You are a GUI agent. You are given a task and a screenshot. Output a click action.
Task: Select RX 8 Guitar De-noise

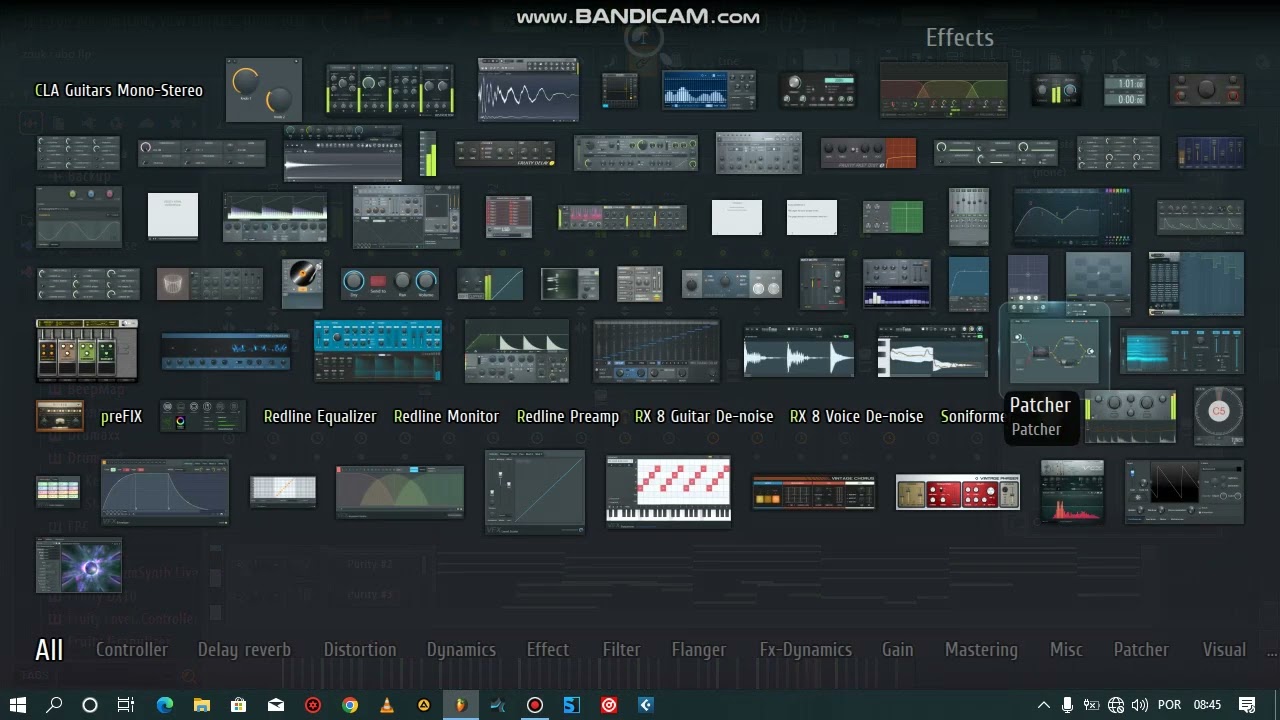coord(704,416)
